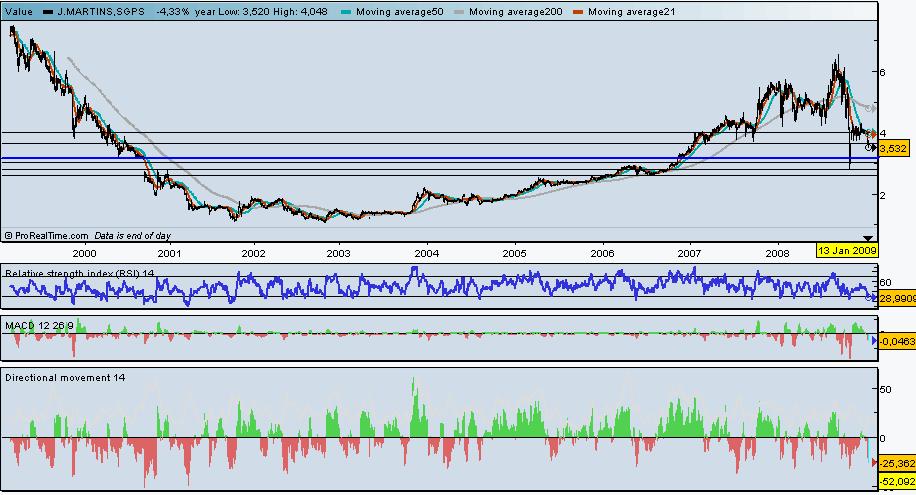Viewport: 916px width, 495px height.
Task: Click the 2000 year label on time axis
Action: point(84,254)
